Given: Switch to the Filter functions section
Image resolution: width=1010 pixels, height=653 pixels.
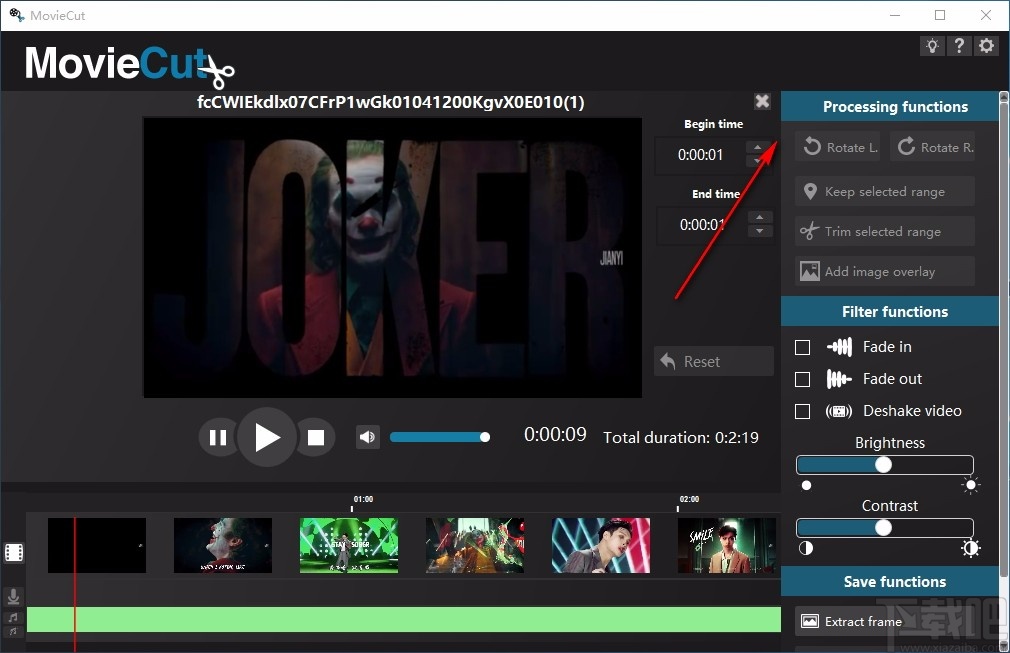Looking at the screenshot, I should pyautogui.click(x=889, y=311).
